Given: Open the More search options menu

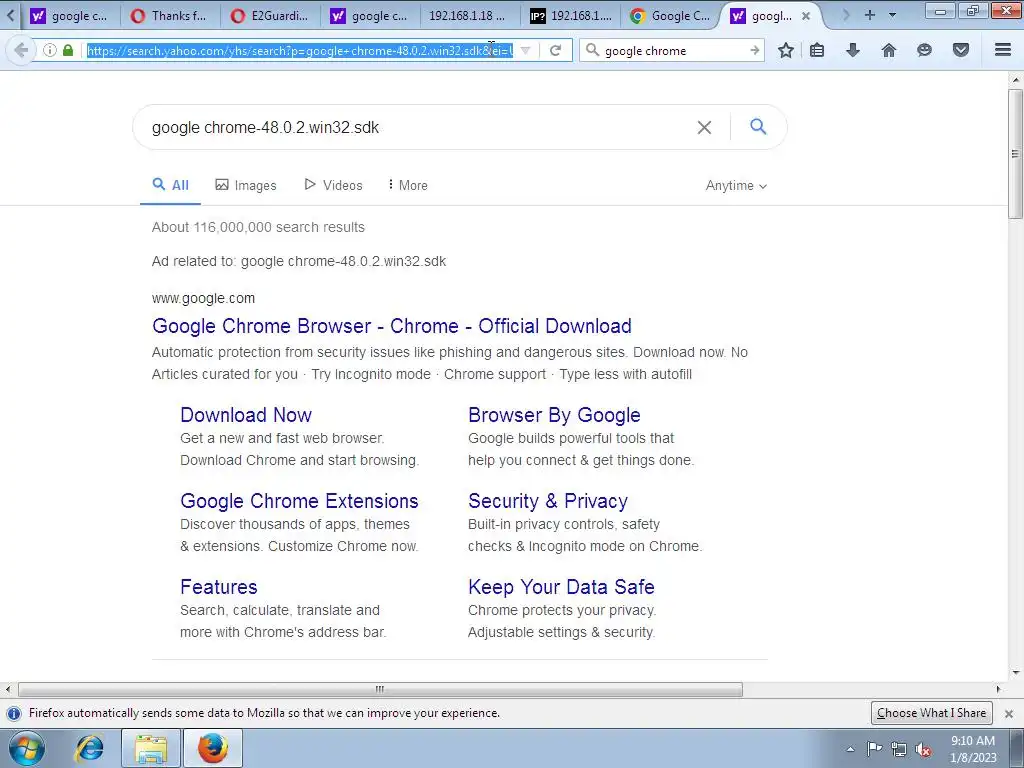Looking at the screenshot, I should point(408,185).
